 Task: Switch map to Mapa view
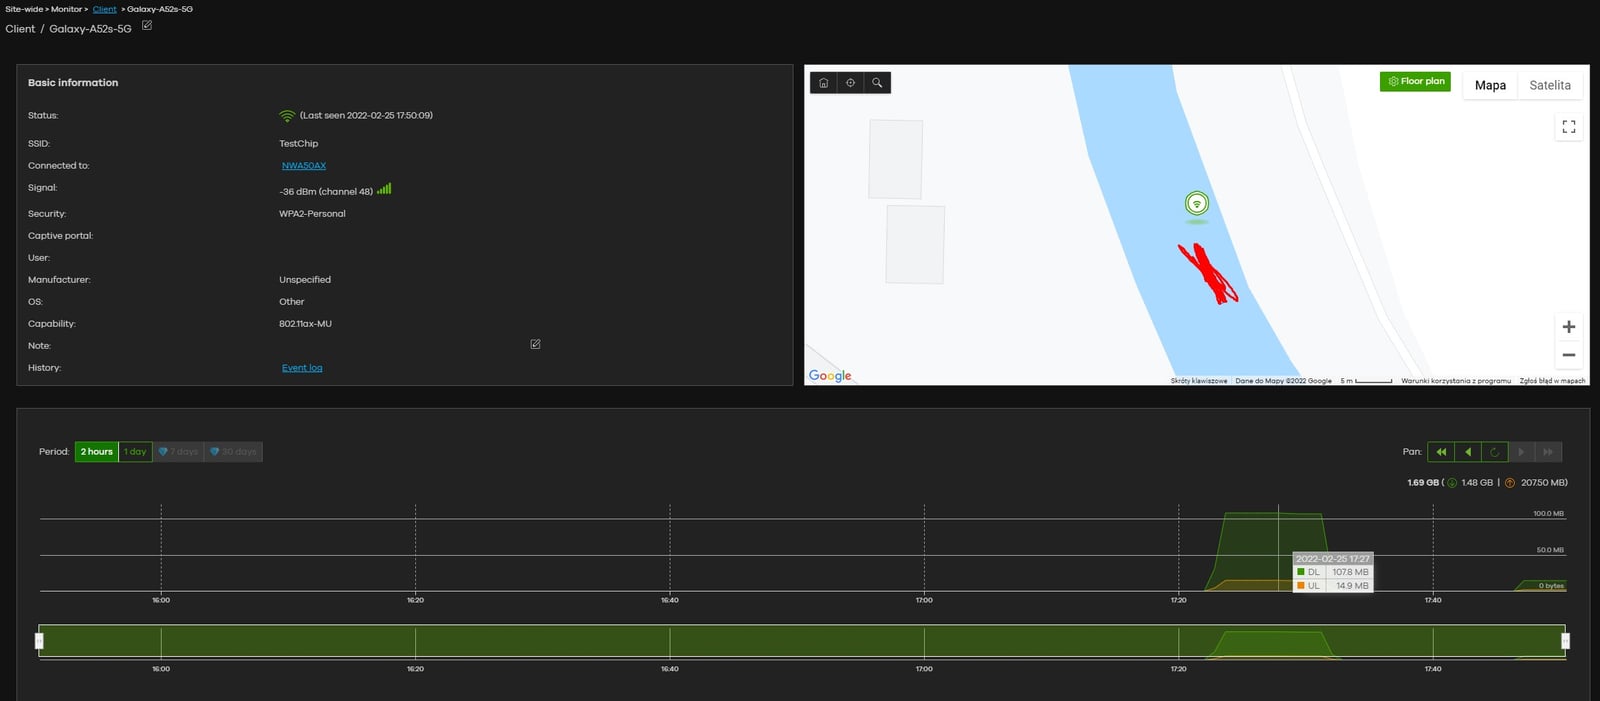click(x=1489, y=85)
